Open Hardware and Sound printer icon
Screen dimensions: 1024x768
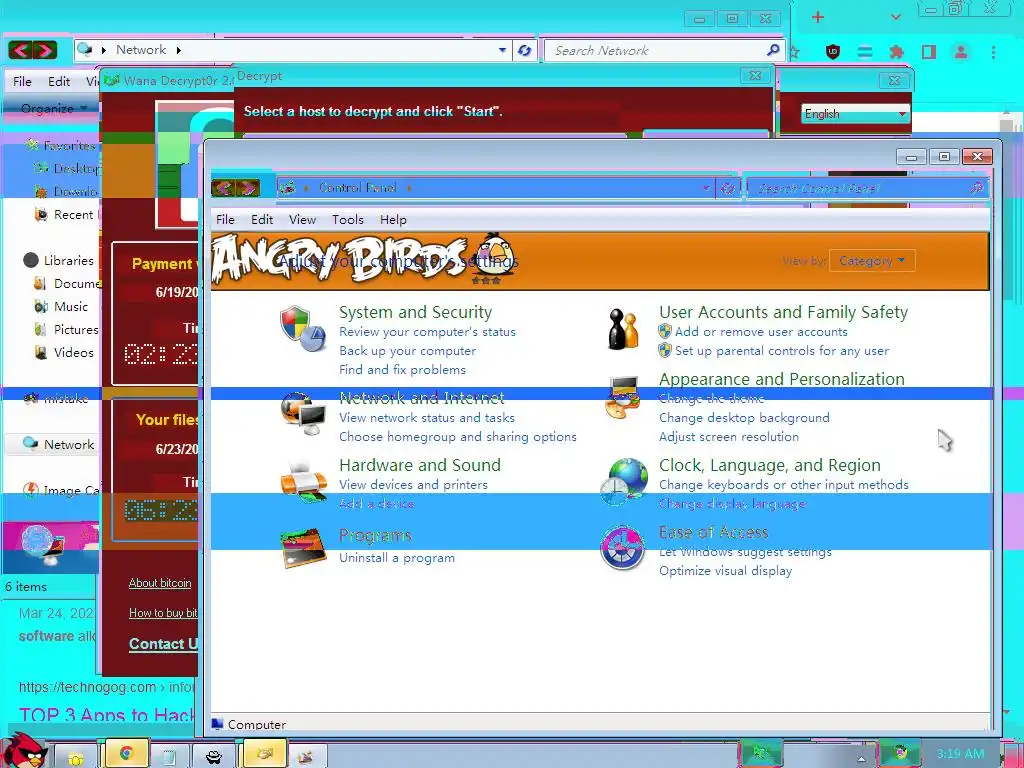click(x=302, y=481)
